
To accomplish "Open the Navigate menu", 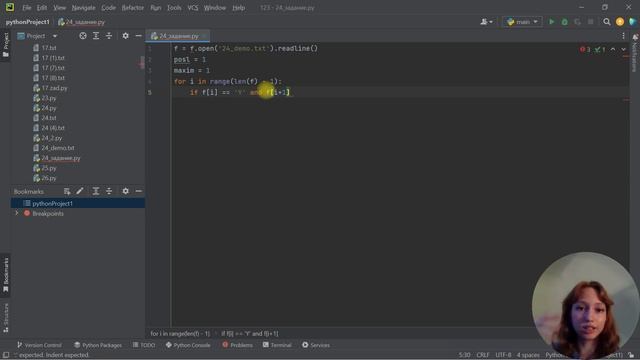I will [83, 8].
